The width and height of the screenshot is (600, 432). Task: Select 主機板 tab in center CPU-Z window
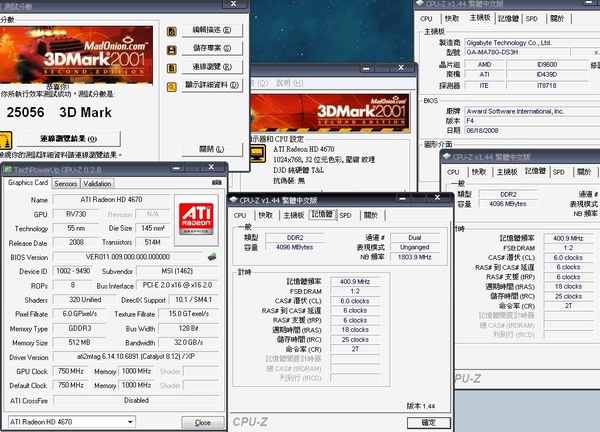point(293,215)
